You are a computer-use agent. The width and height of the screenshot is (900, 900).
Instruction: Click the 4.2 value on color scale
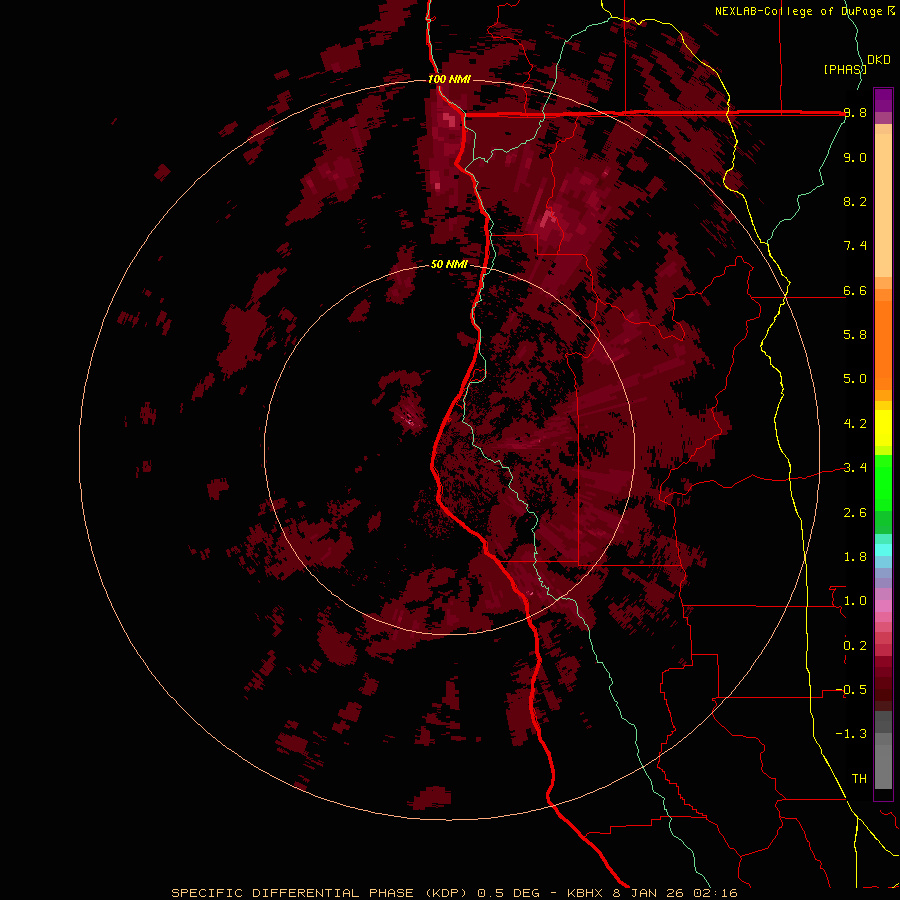pyautogui.click(x=855, y=424)
